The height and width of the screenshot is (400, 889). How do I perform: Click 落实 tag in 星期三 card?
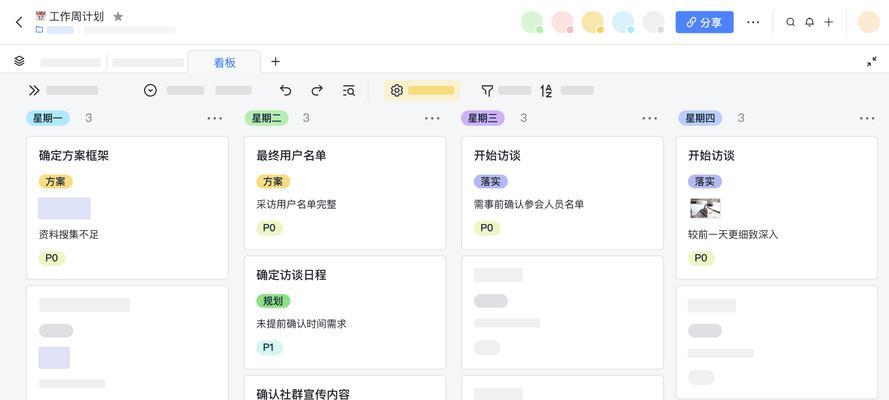tap(490, 181)
